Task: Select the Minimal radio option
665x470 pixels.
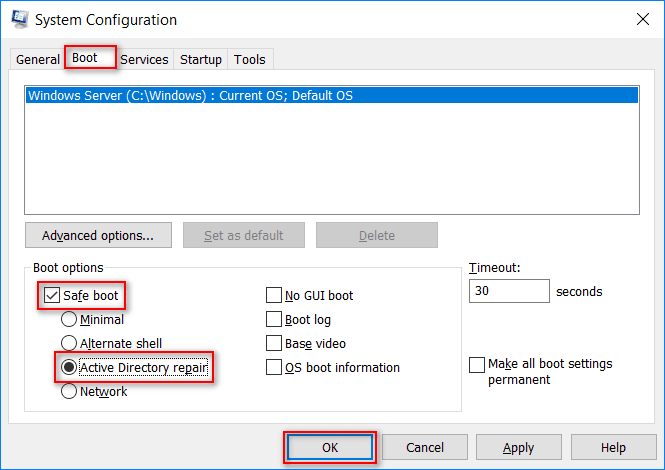Action: (69, 320)
